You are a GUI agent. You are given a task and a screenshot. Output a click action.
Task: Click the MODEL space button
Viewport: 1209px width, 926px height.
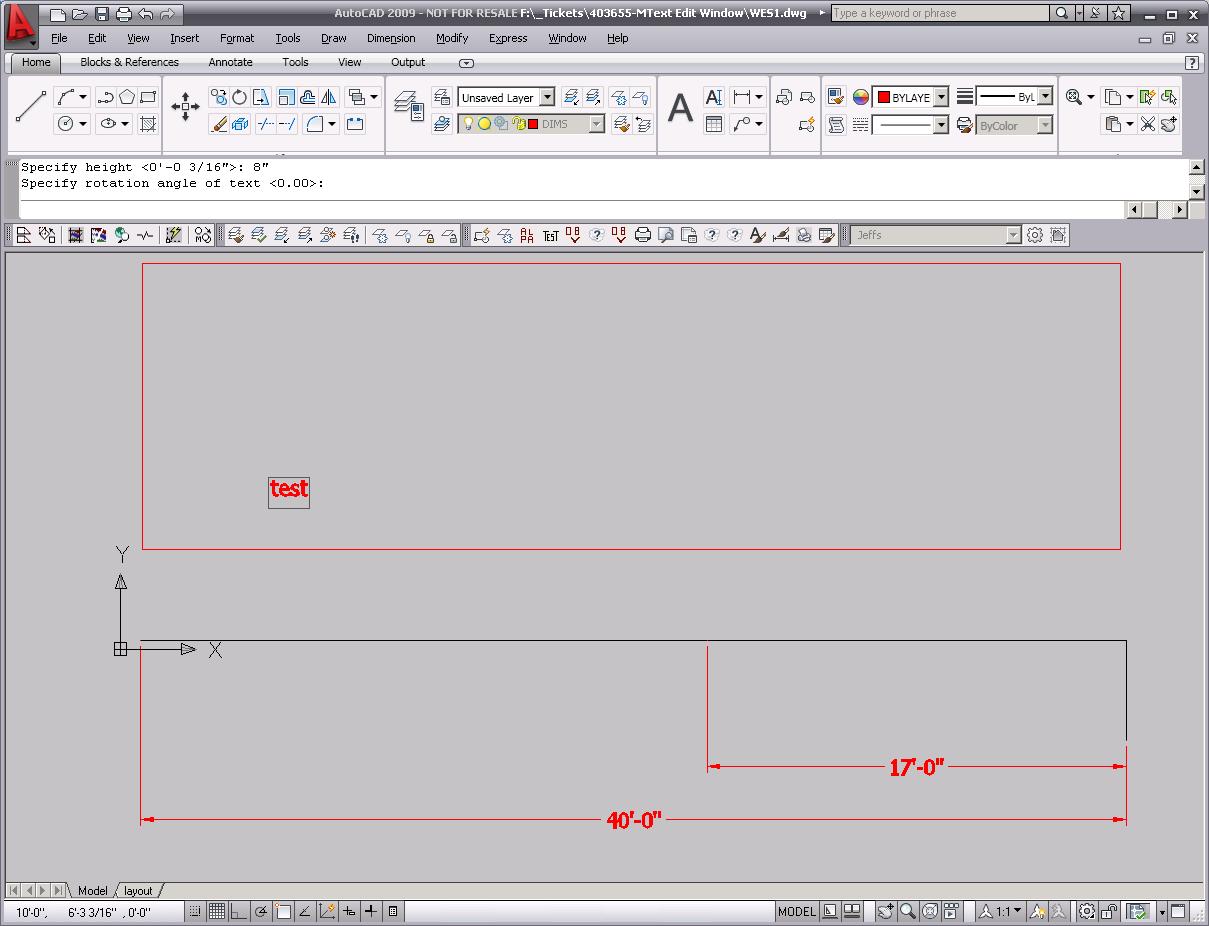(x=797, y=911)
